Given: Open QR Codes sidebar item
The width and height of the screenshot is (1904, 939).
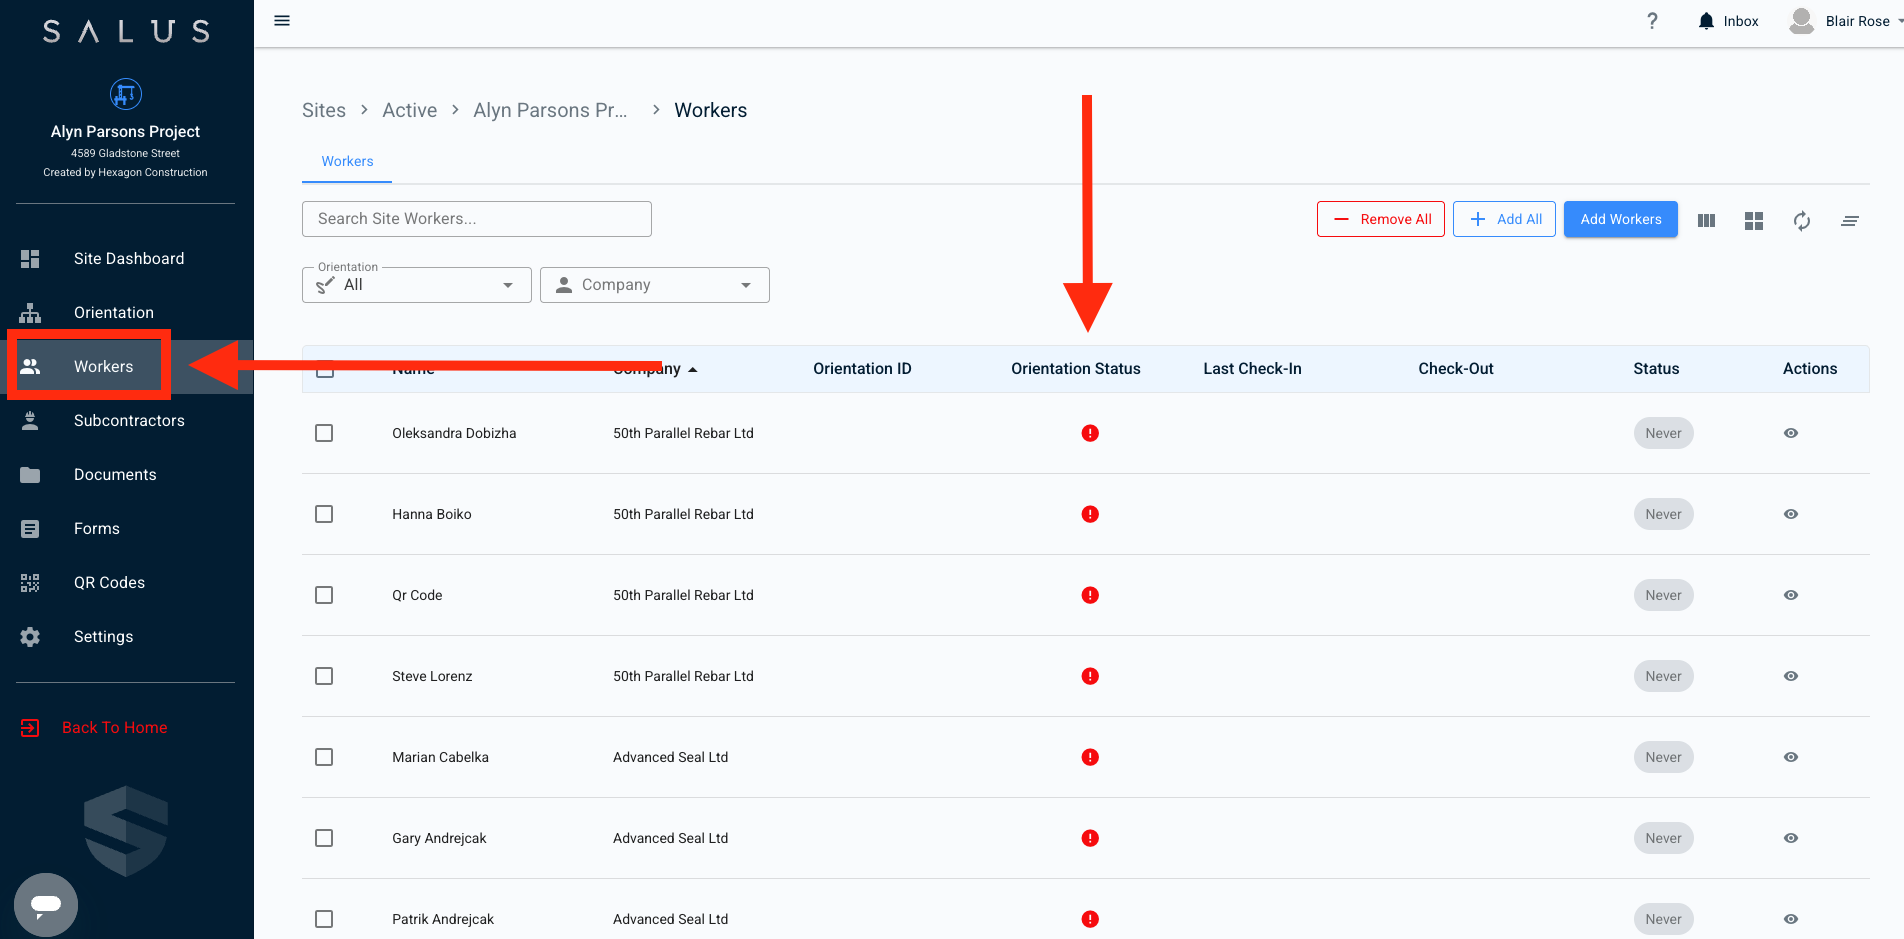Looking at the screenshot, I should click(x=109, y=583).
